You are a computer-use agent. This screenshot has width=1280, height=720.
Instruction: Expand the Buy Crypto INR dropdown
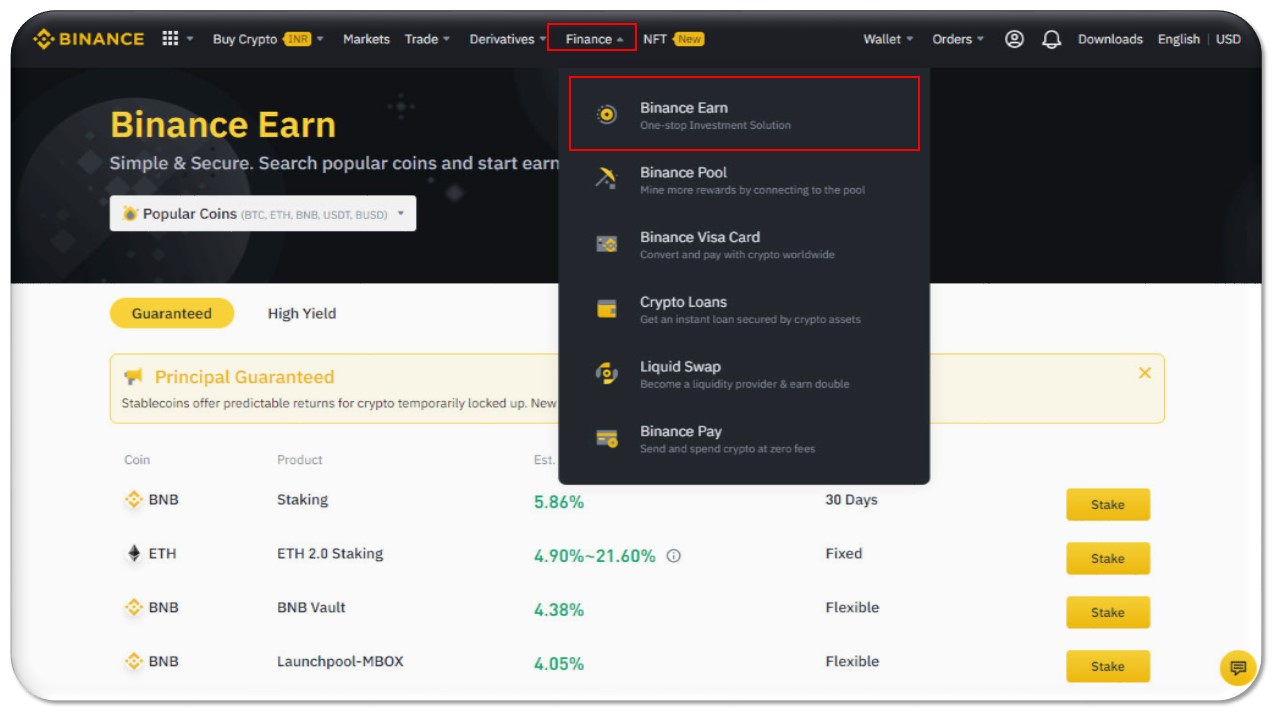(x=268, y=39)
